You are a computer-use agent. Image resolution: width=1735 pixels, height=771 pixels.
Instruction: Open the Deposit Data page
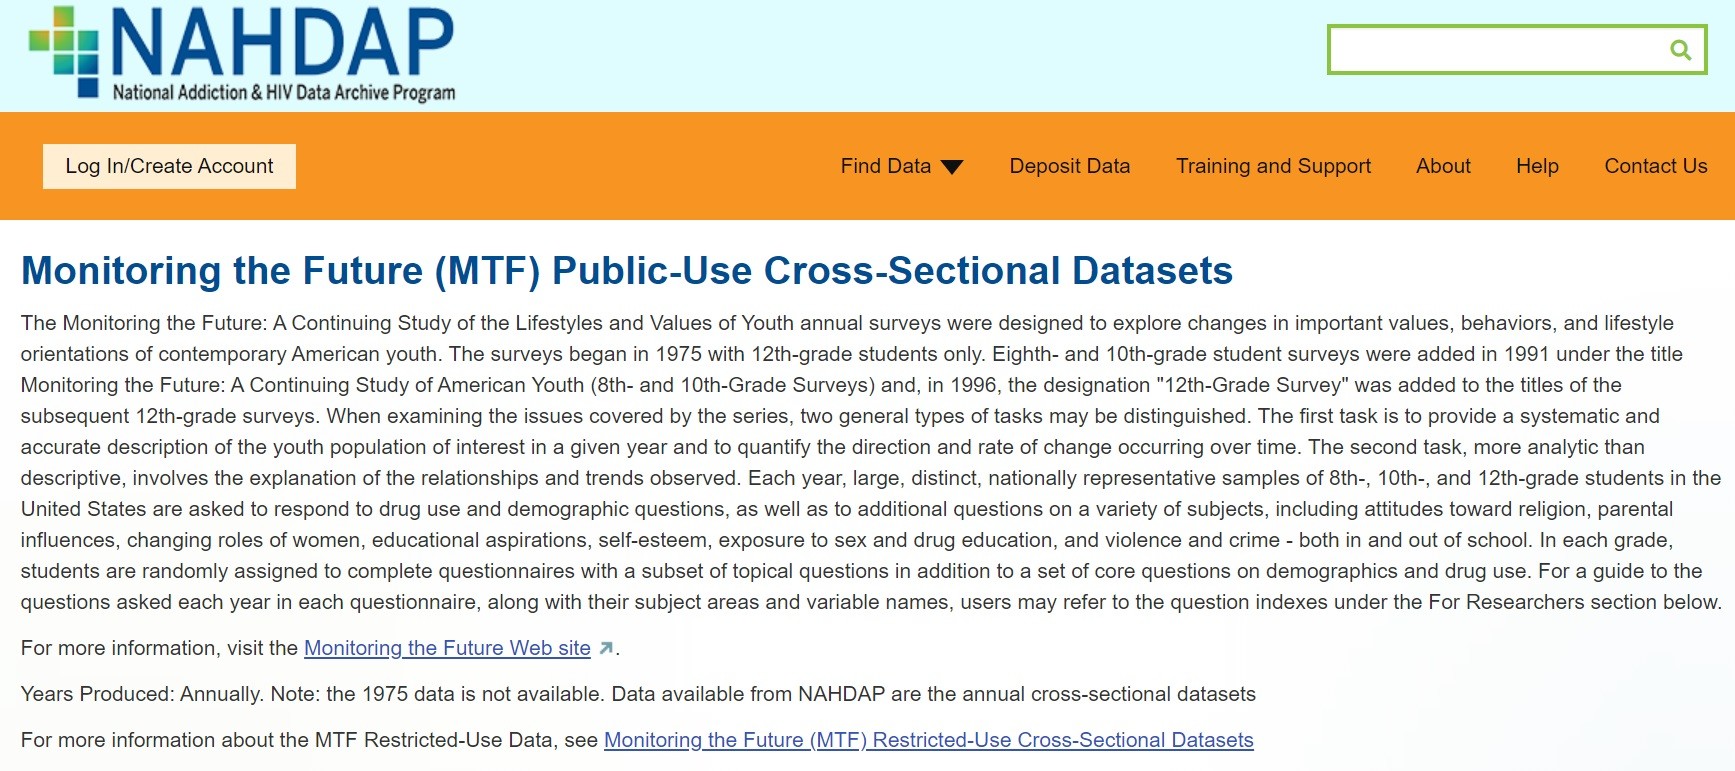tap(1069, 166)
